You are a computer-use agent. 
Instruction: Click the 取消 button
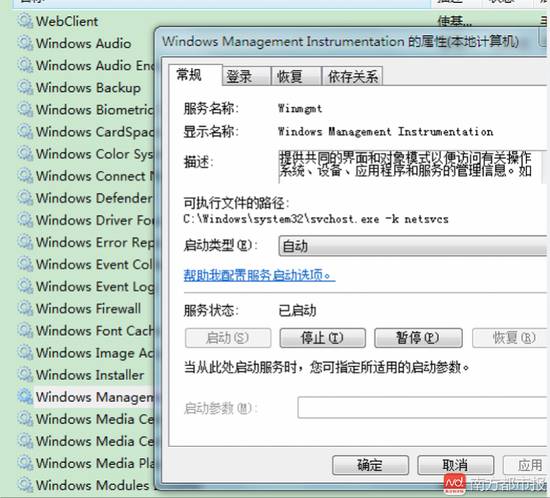[x=456, y=465]
